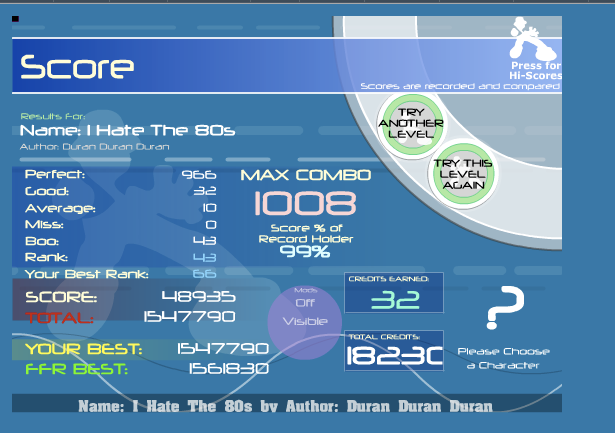The image size is (615, 433).
Task: Click the question mark character icon
Action: tap(505, 308)
